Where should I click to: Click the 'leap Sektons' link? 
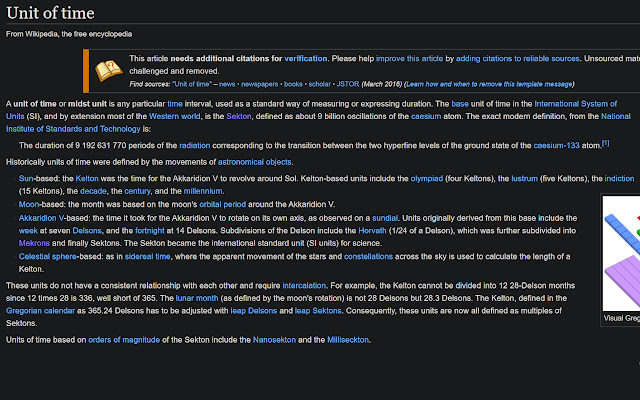point(318,311)
